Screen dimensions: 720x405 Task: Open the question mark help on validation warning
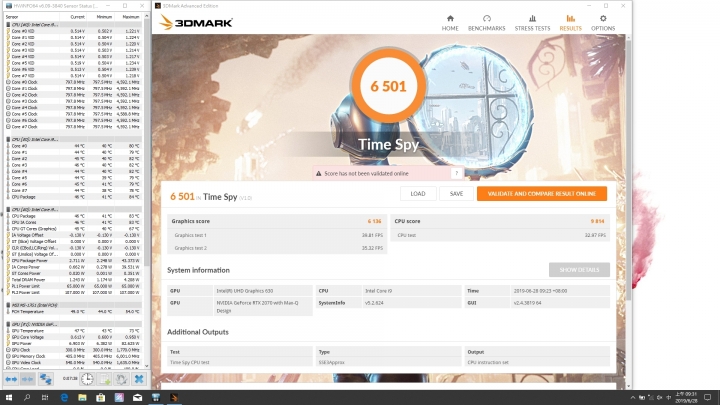coord(456,174)
